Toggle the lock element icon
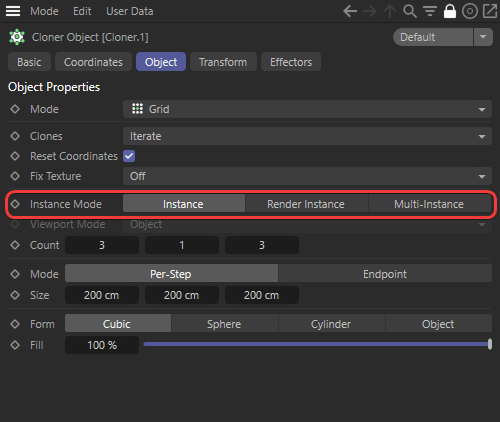Screen dimensions: 500x422 (x=450, y=11)
